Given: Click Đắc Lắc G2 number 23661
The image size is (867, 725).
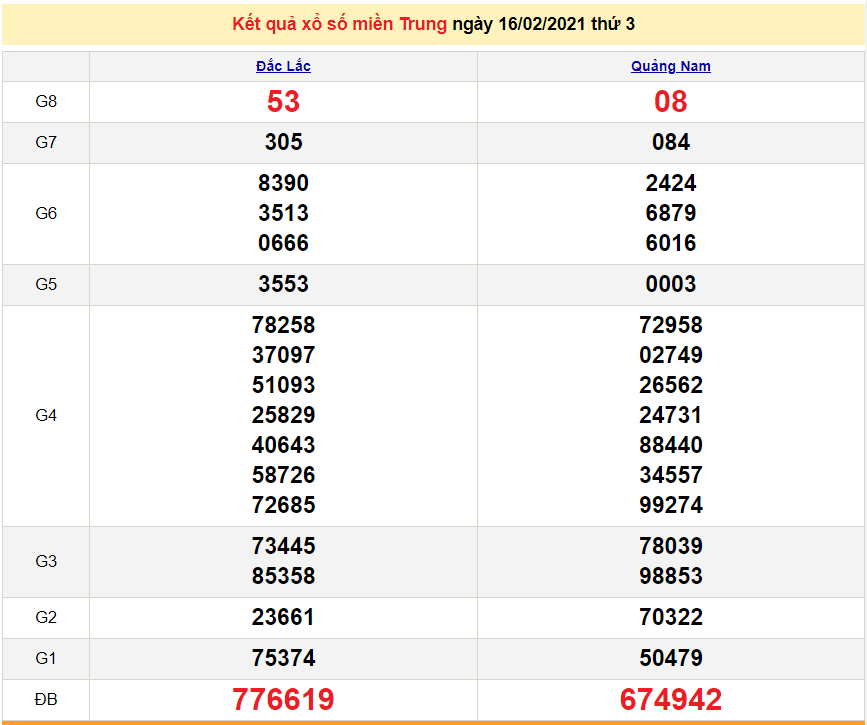Looking at the screenshot, I should click(283, 617).
